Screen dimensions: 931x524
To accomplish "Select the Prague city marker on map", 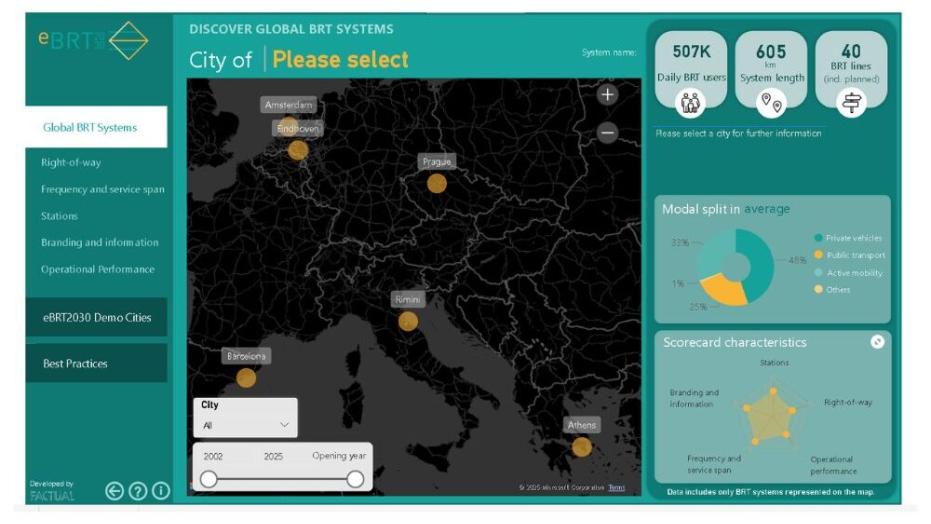I will point(436,183).
